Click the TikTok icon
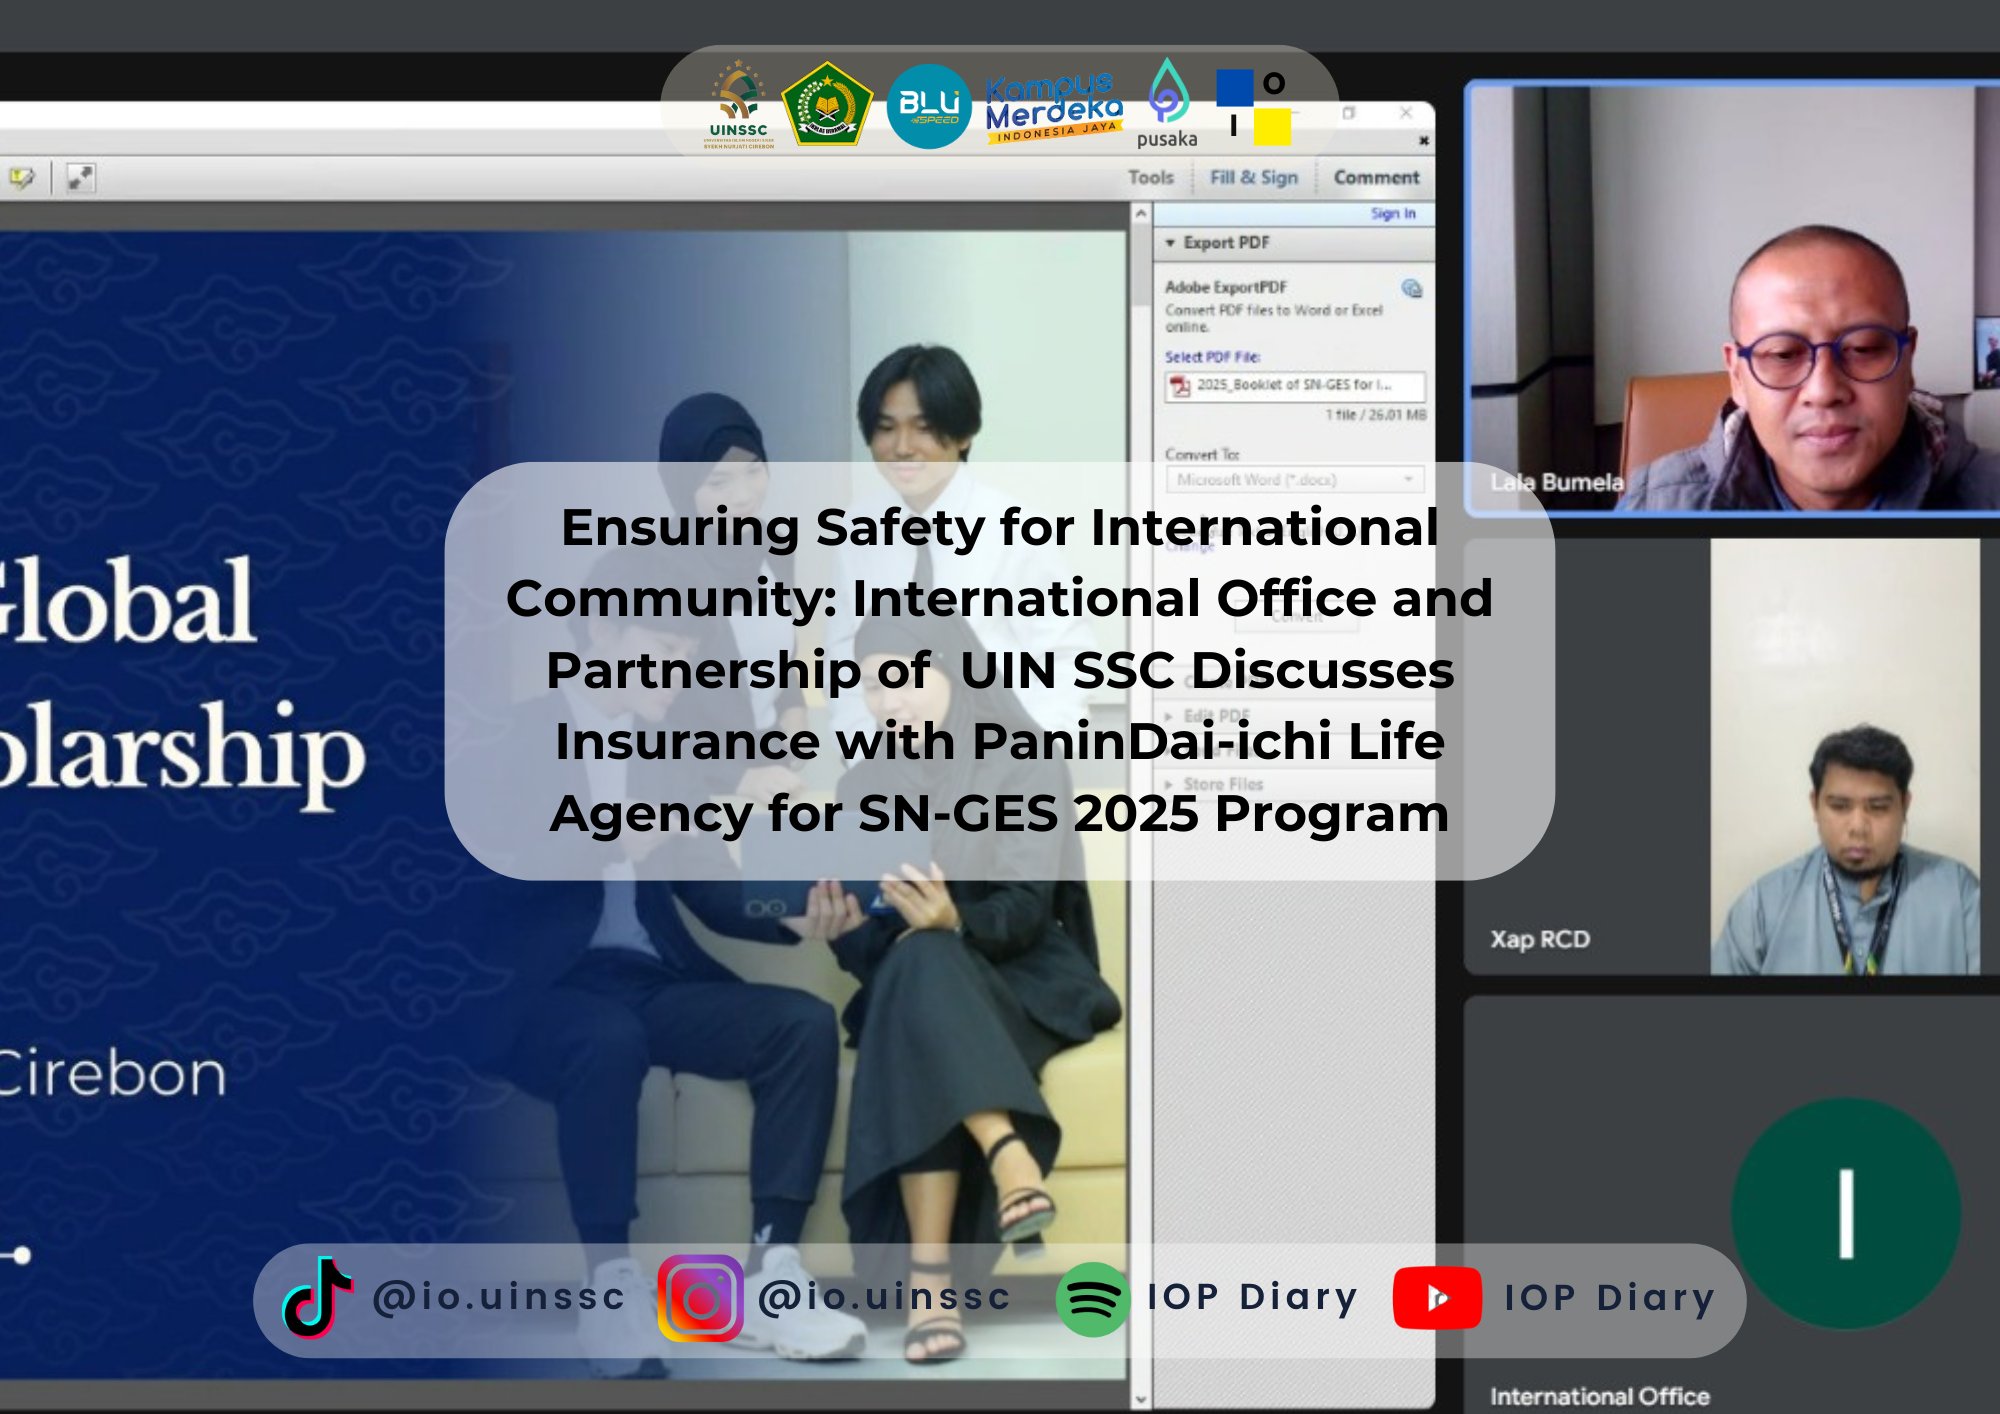 coord(317,1297)
